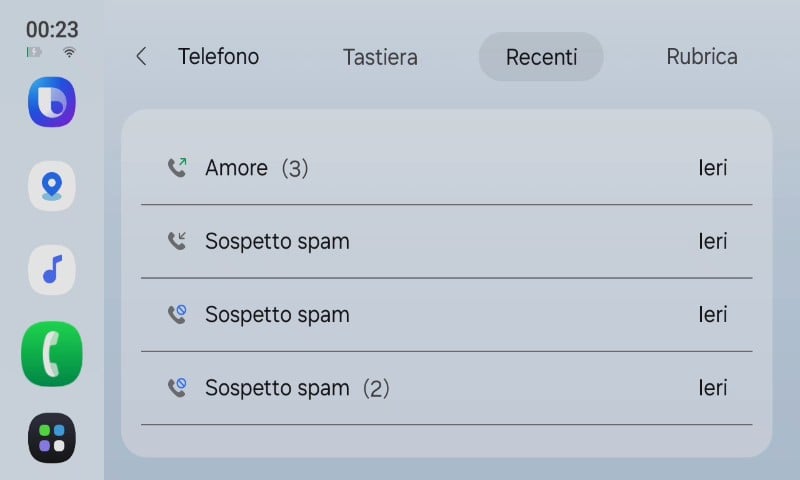Tap the green Phone app icon
Screen dimensions: 800x480
[51, 354]
